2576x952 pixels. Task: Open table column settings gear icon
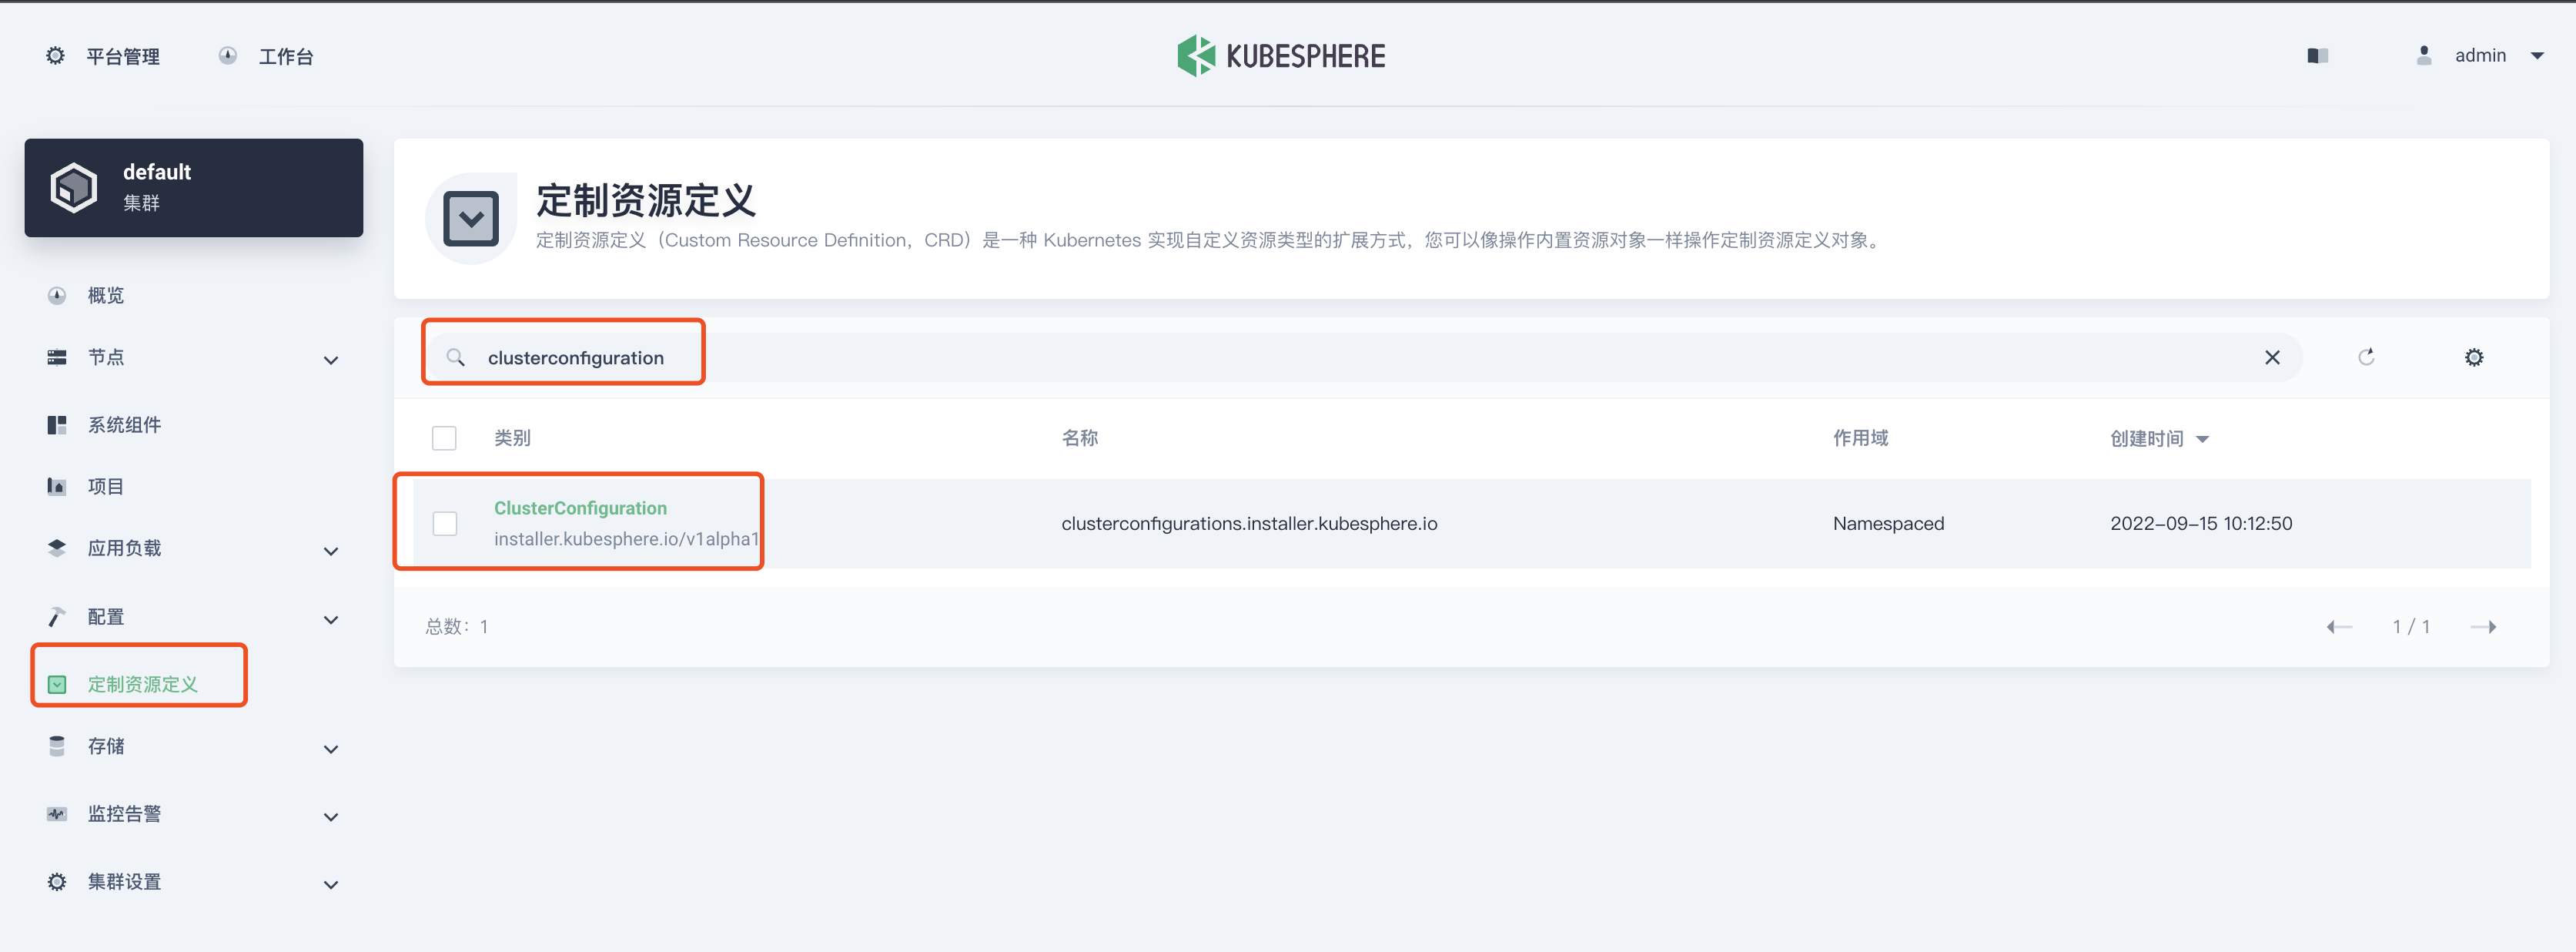2473,357
